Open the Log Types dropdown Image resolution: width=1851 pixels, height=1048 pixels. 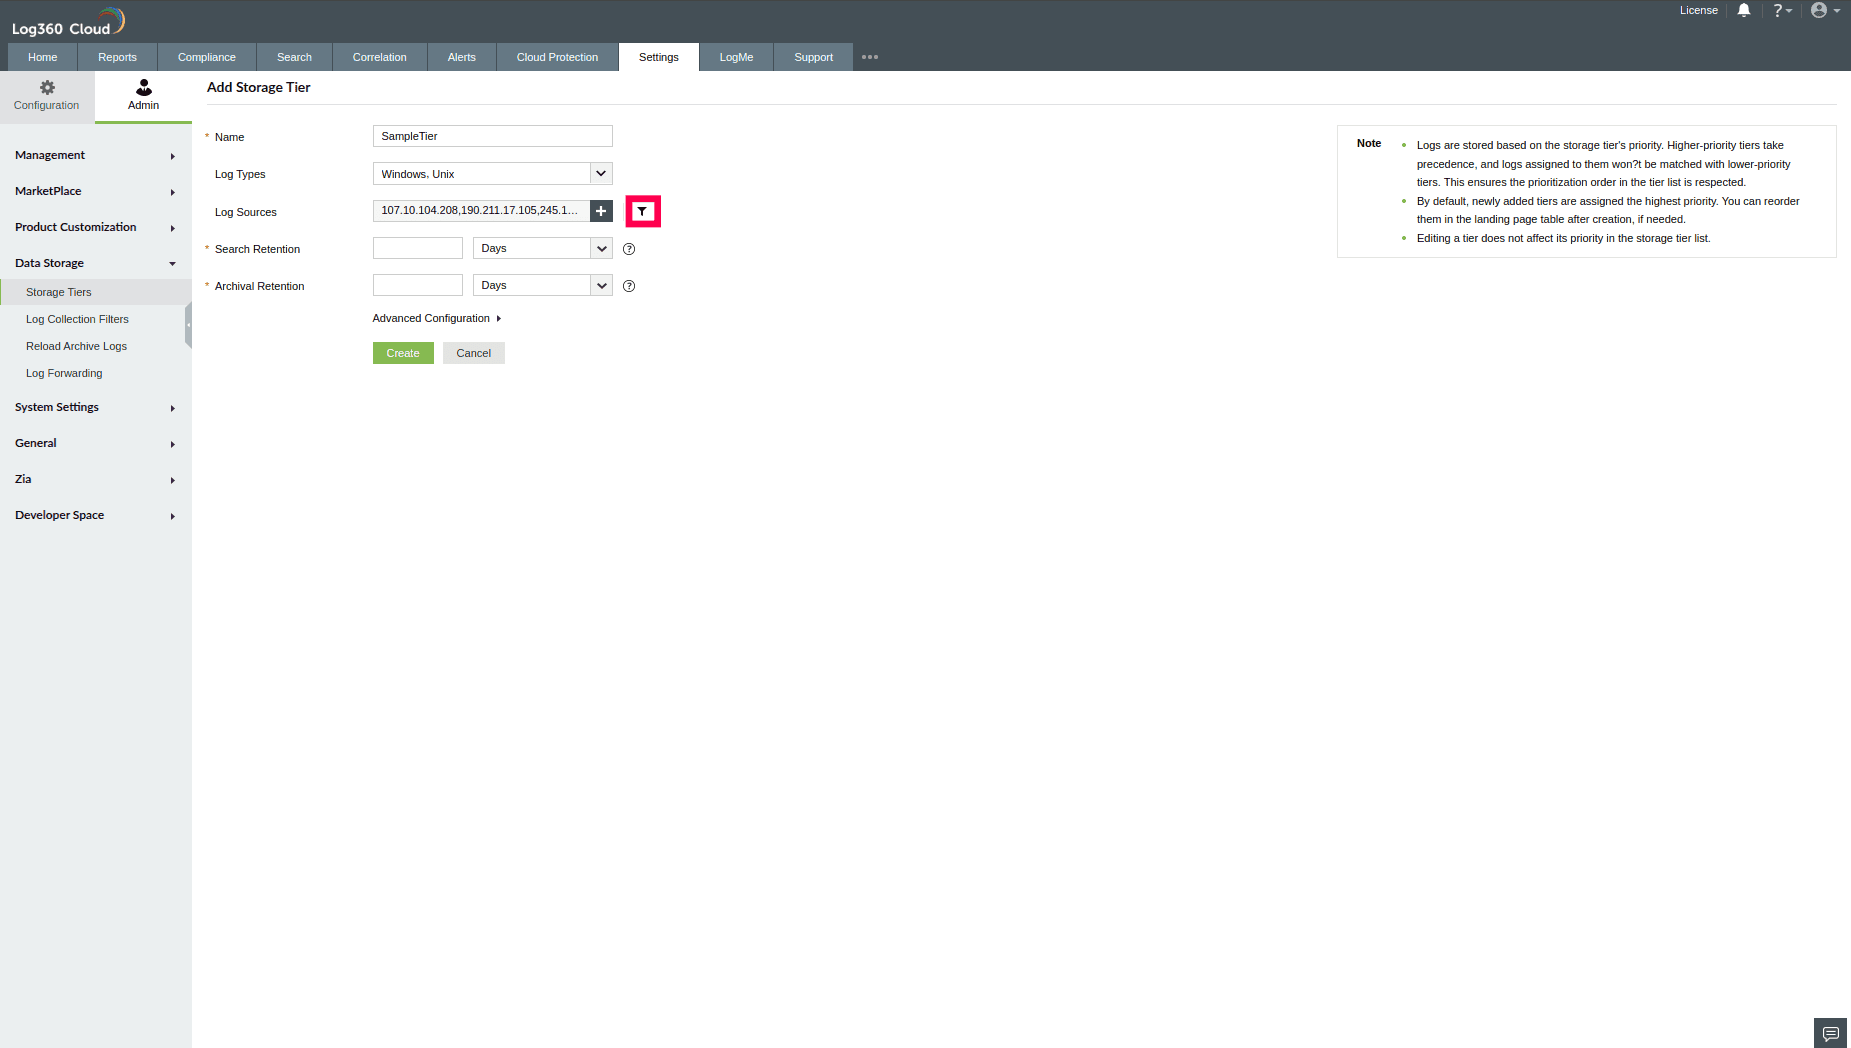tap(601, 173)
